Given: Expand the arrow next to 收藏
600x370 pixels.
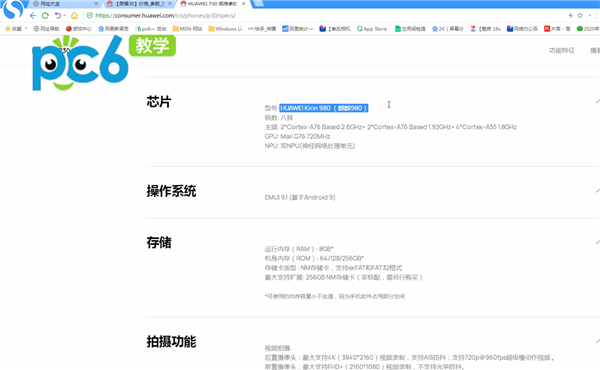Looking at the screenshot, I should 26,29.
